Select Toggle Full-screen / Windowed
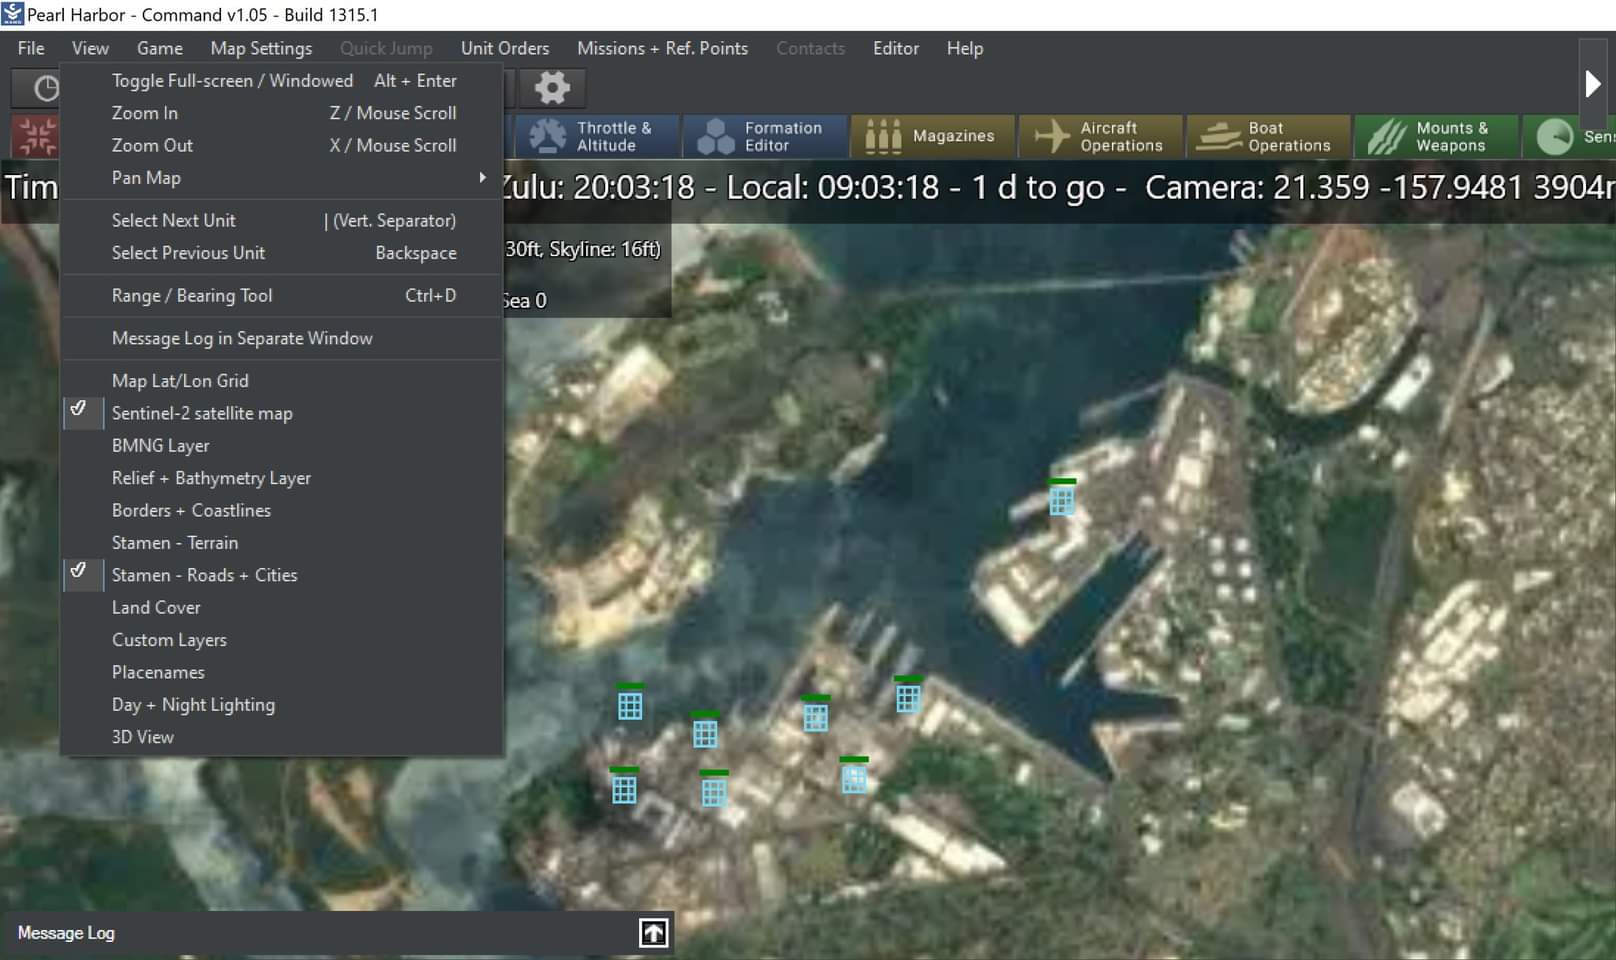This screenshot has height=960, width=1616. (x=281, y=81)
